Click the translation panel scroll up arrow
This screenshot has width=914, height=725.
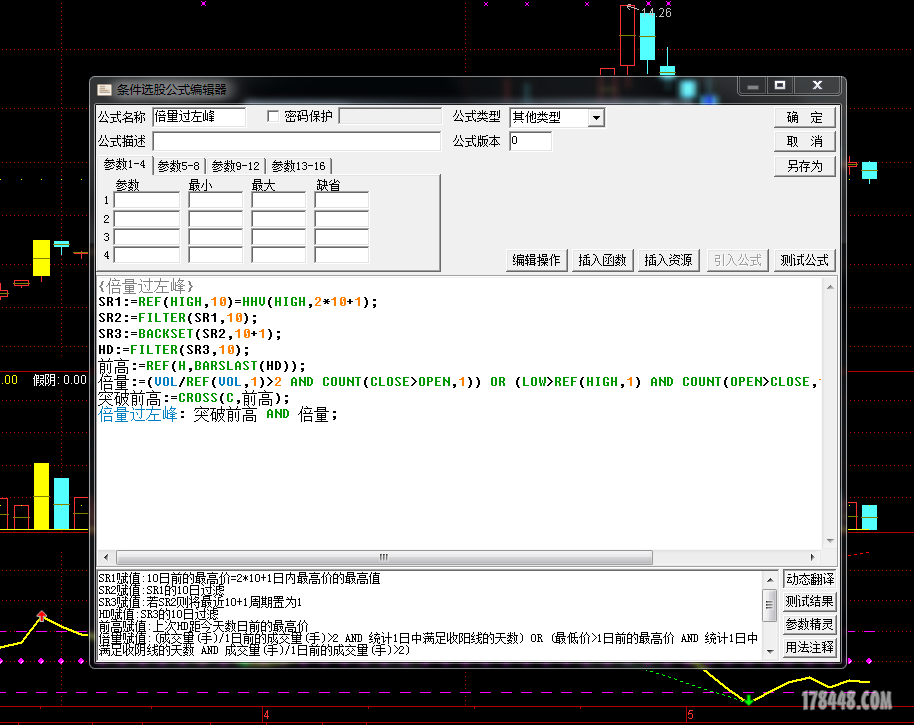[x=770, y=580]
